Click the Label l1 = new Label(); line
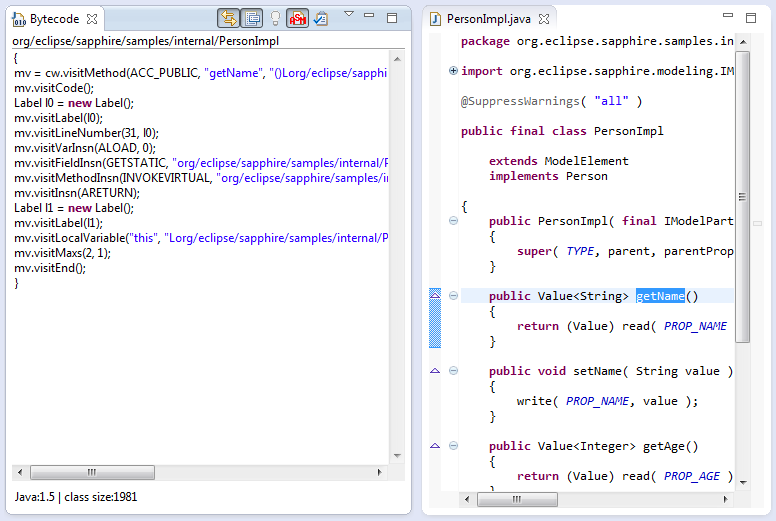This screenshot has width=776, height=521. (x=74, y=208)
